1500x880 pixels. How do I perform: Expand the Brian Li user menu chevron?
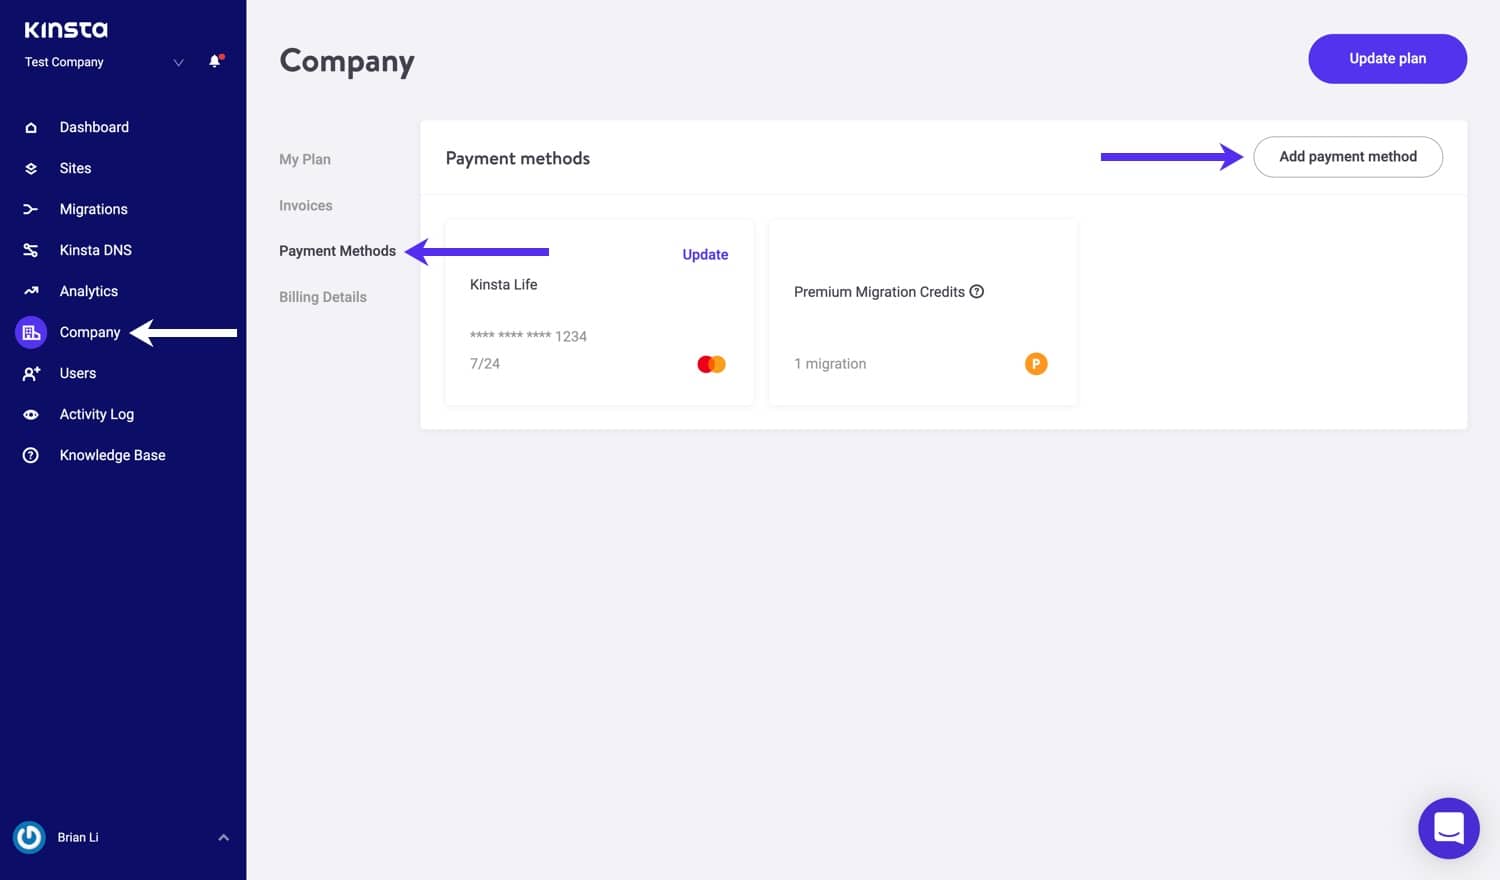pyautogui.click(x=224, y=838)
